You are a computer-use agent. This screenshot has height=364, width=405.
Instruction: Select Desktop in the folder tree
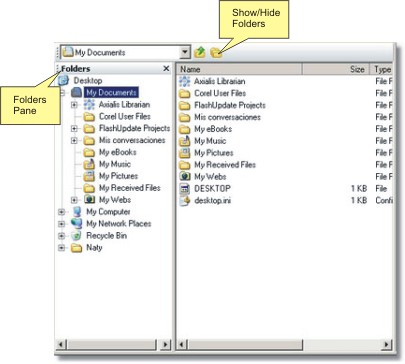(88, 81)
